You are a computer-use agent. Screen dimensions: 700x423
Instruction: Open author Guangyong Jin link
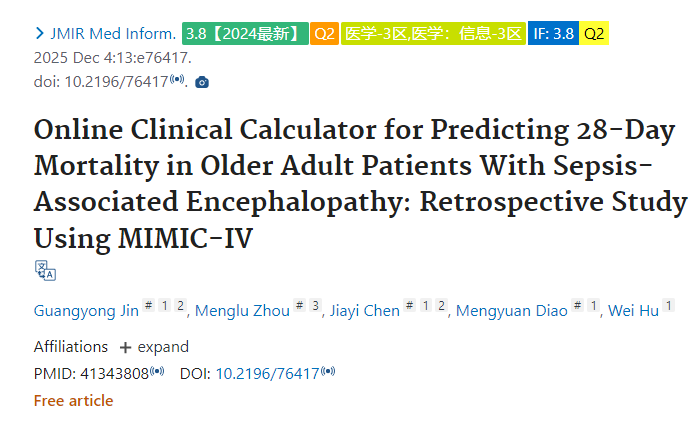tap(86, 311)
